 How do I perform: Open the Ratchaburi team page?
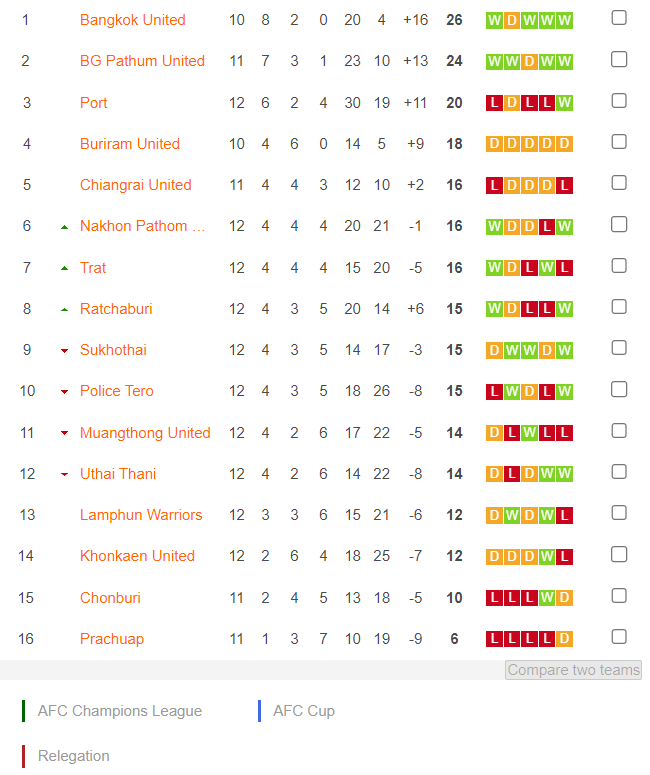(116, 309)
